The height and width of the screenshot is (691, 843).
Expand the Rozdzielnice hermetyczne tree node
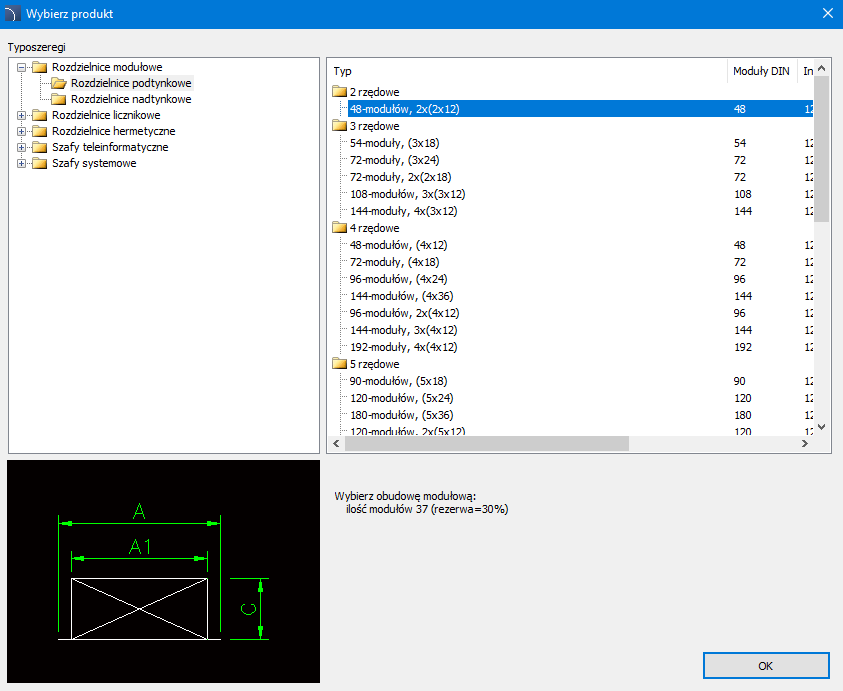[x=22, y=131]
